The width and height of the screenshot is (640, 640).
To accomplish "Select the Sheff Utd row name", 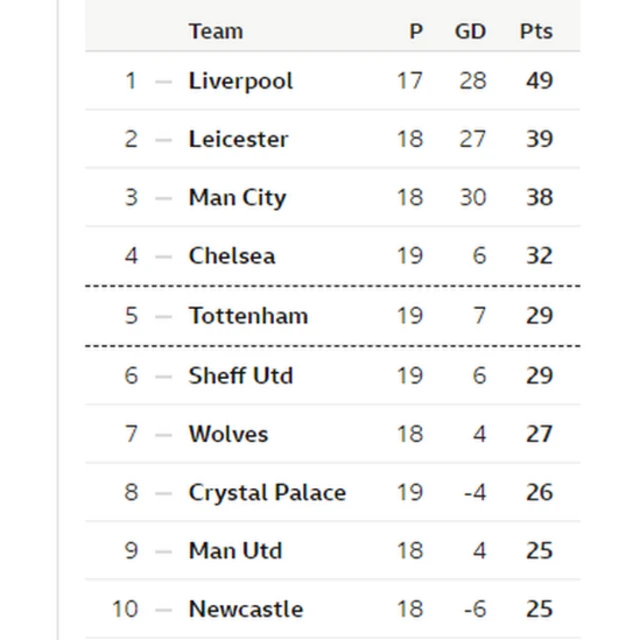I will click(240, 376).
